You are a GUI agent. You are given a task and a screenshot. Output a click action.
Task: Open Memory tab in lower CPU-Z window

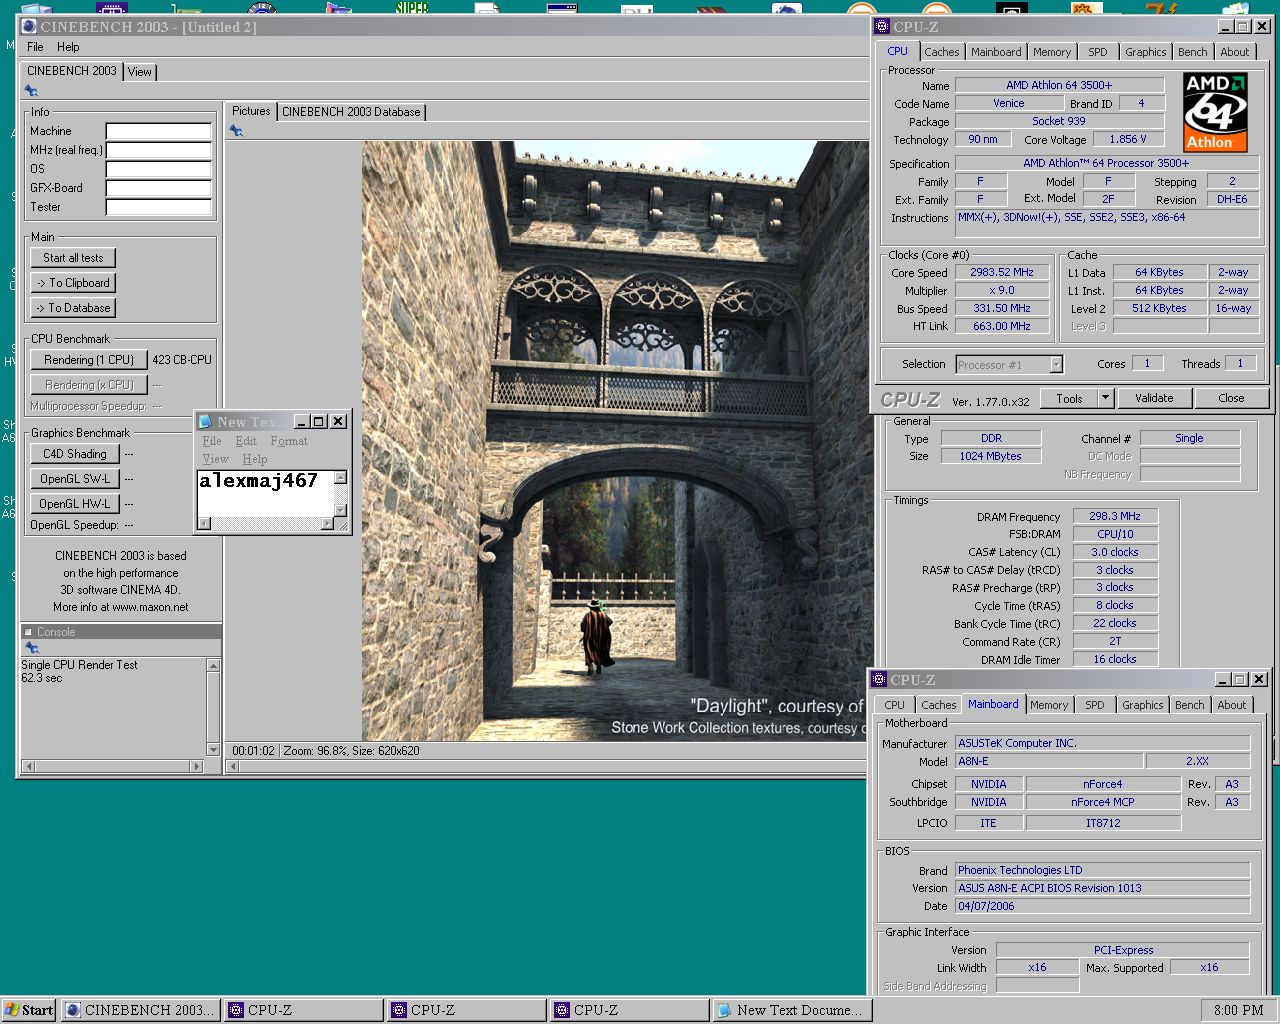pos(1049,705)
